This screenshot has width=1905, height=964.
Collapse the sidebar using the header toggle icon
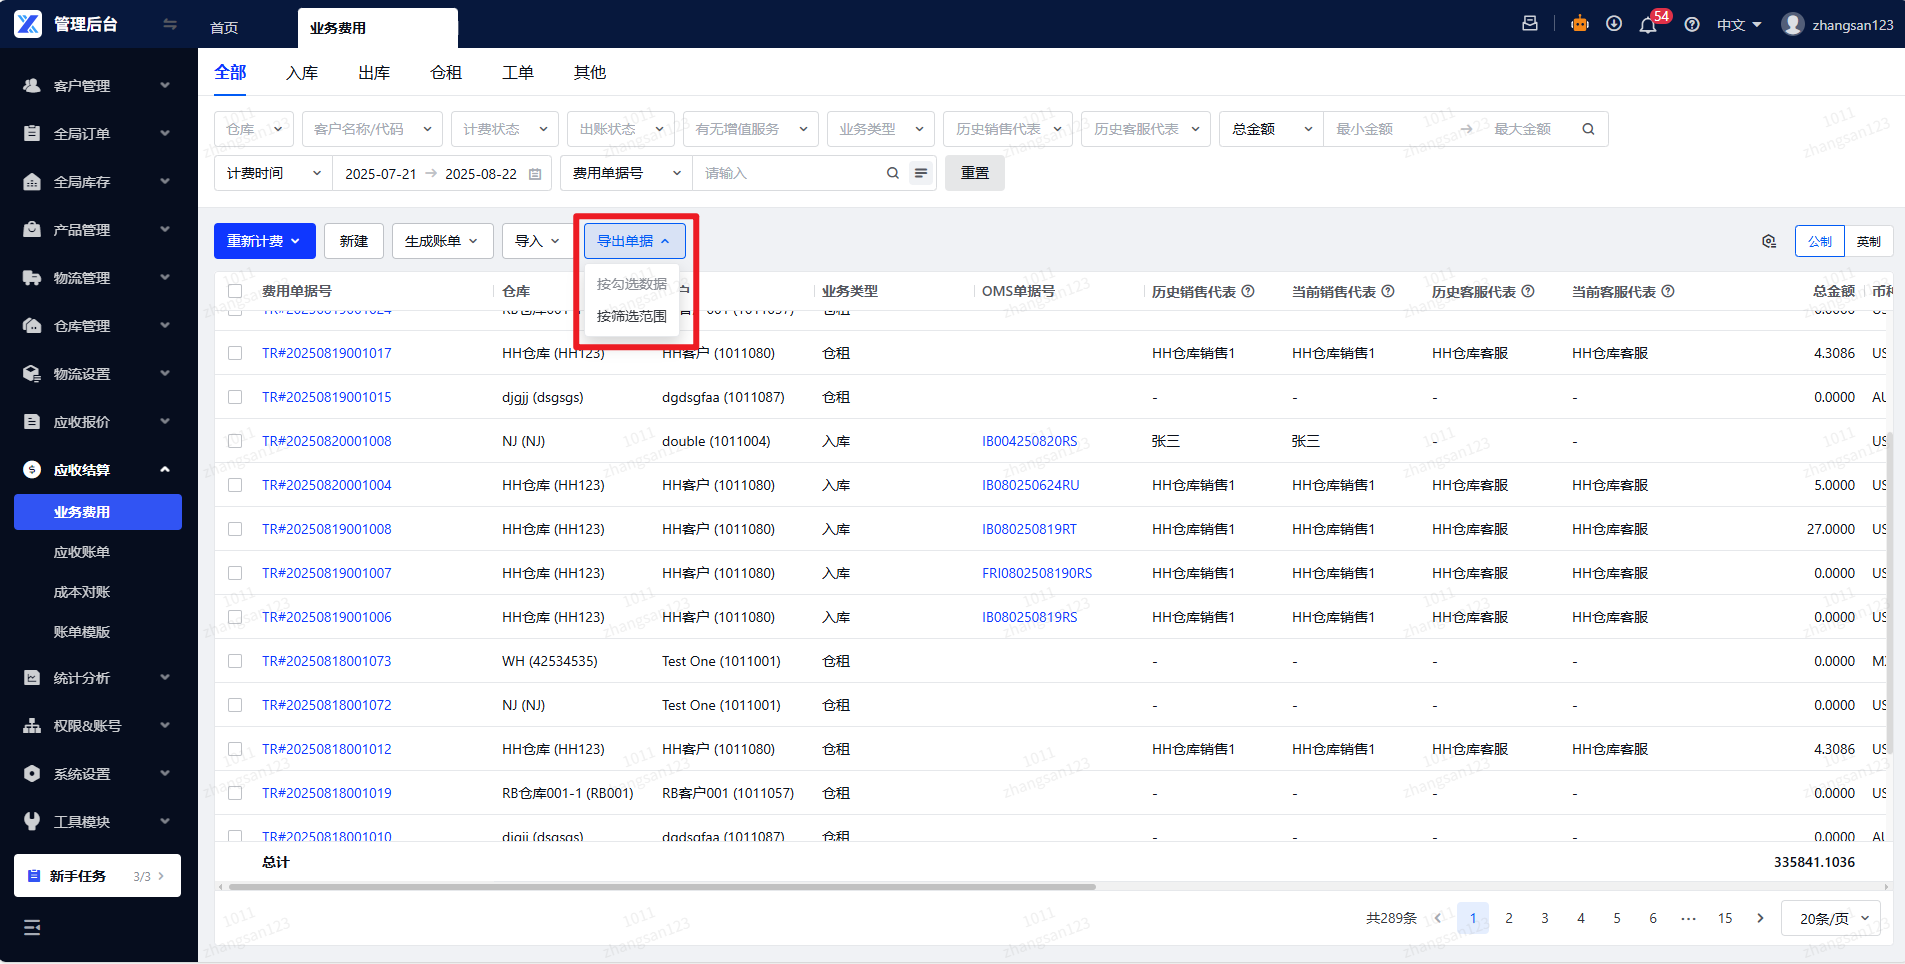tap(170, 24)
